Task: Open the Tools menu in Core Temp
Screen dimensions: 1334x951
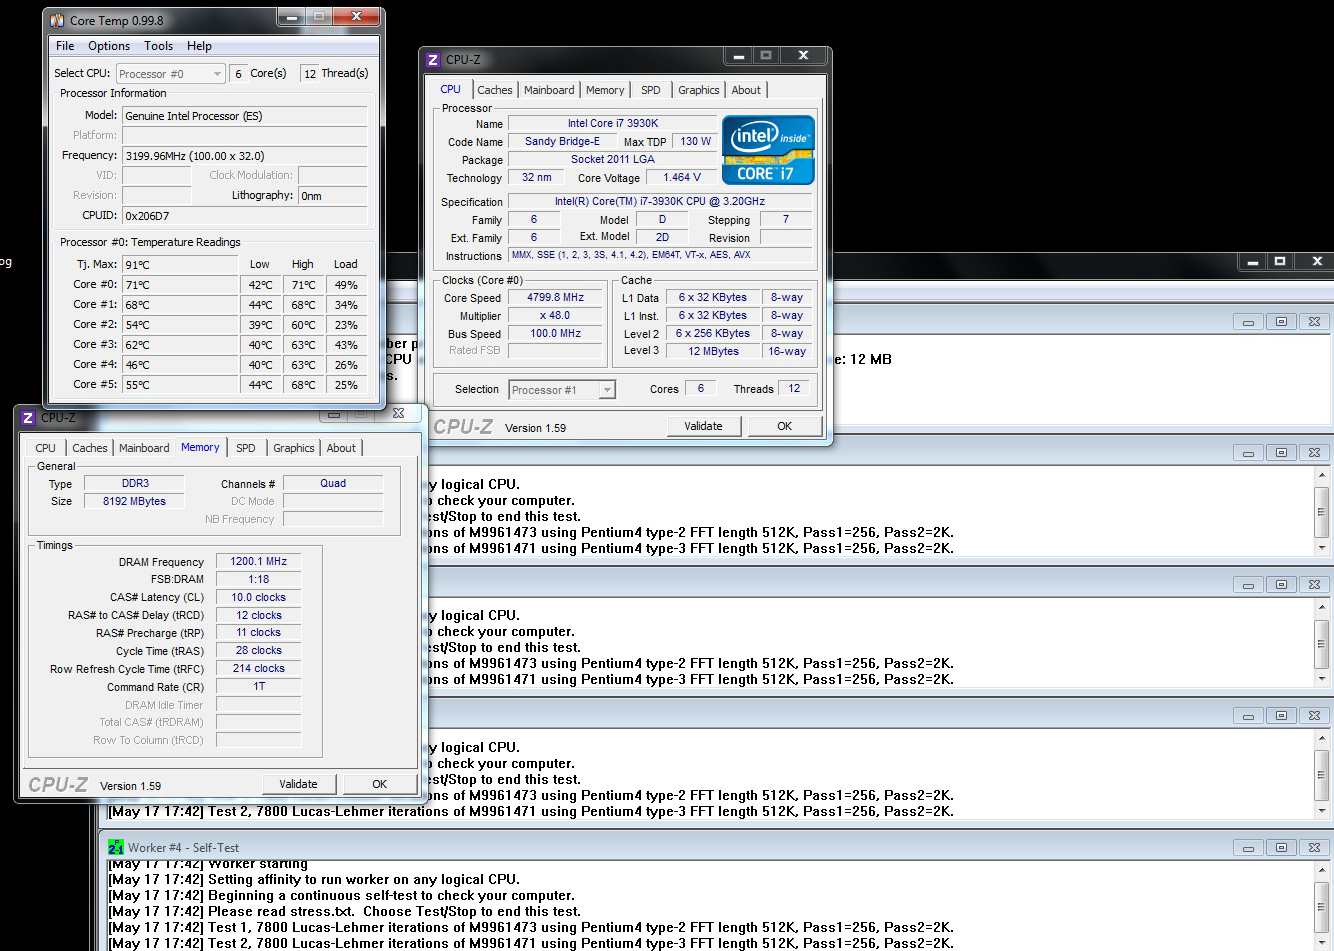Action: (x=158, y=46)
